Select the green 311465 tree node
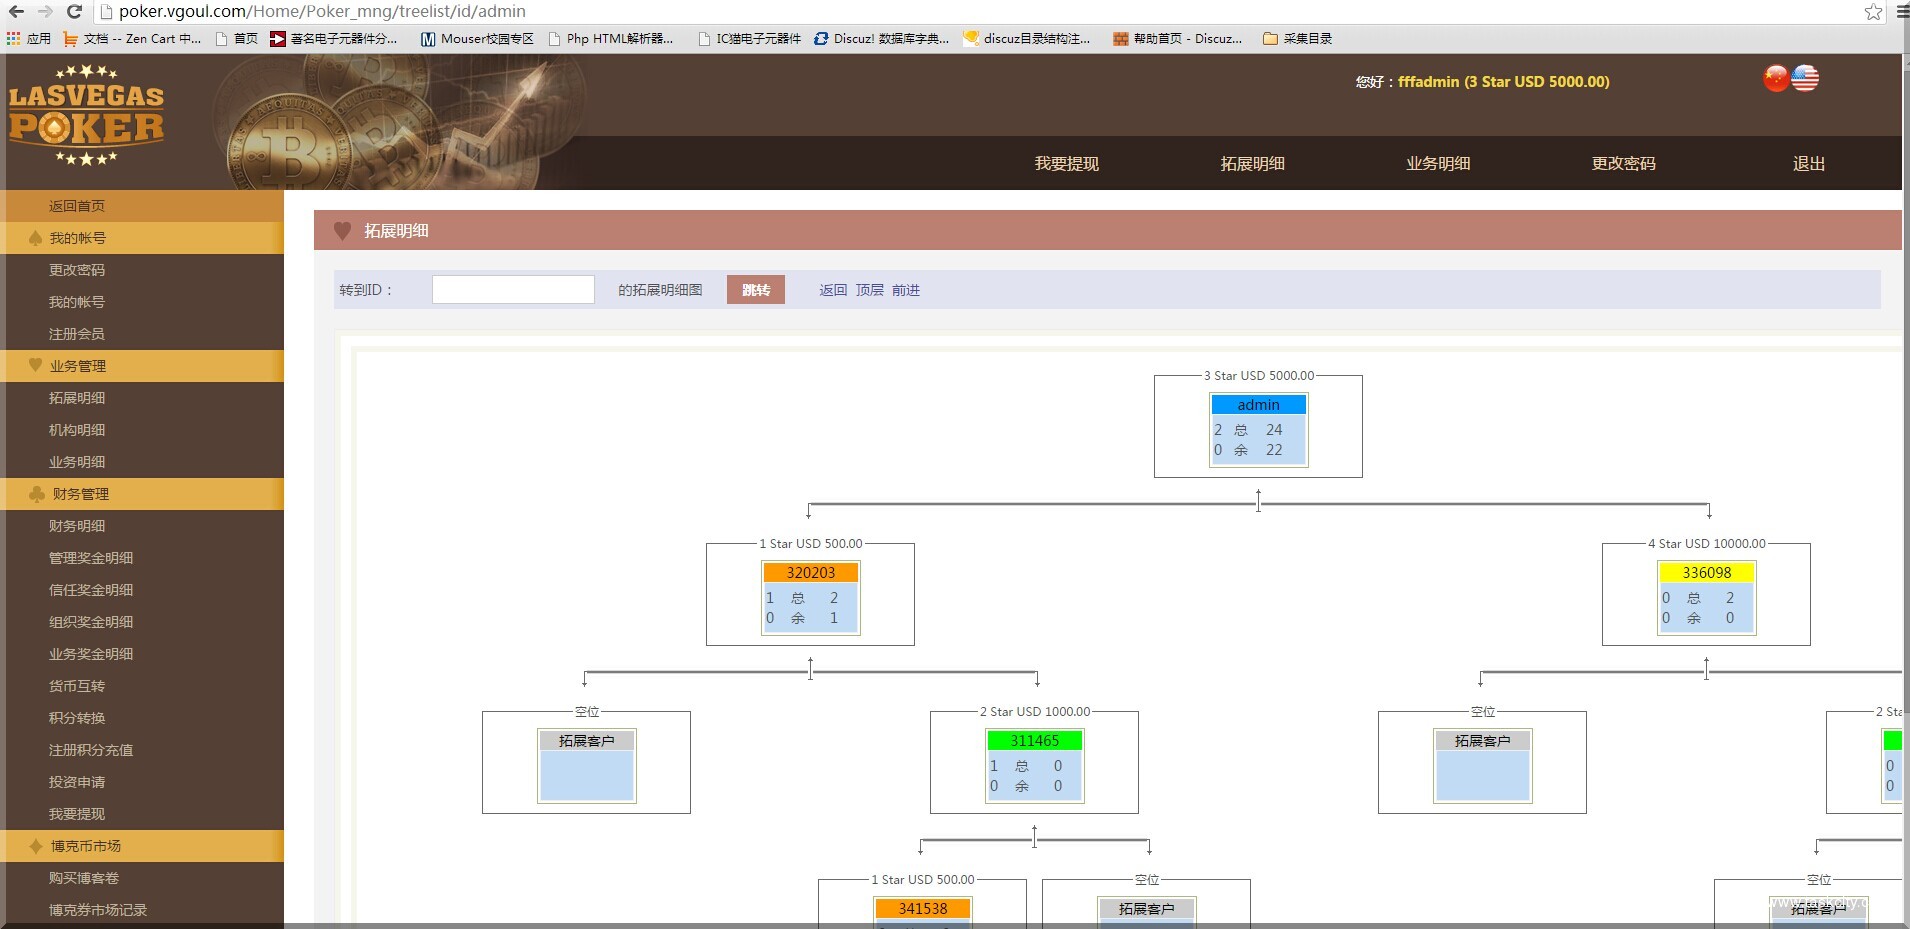 coord(1034,741)
